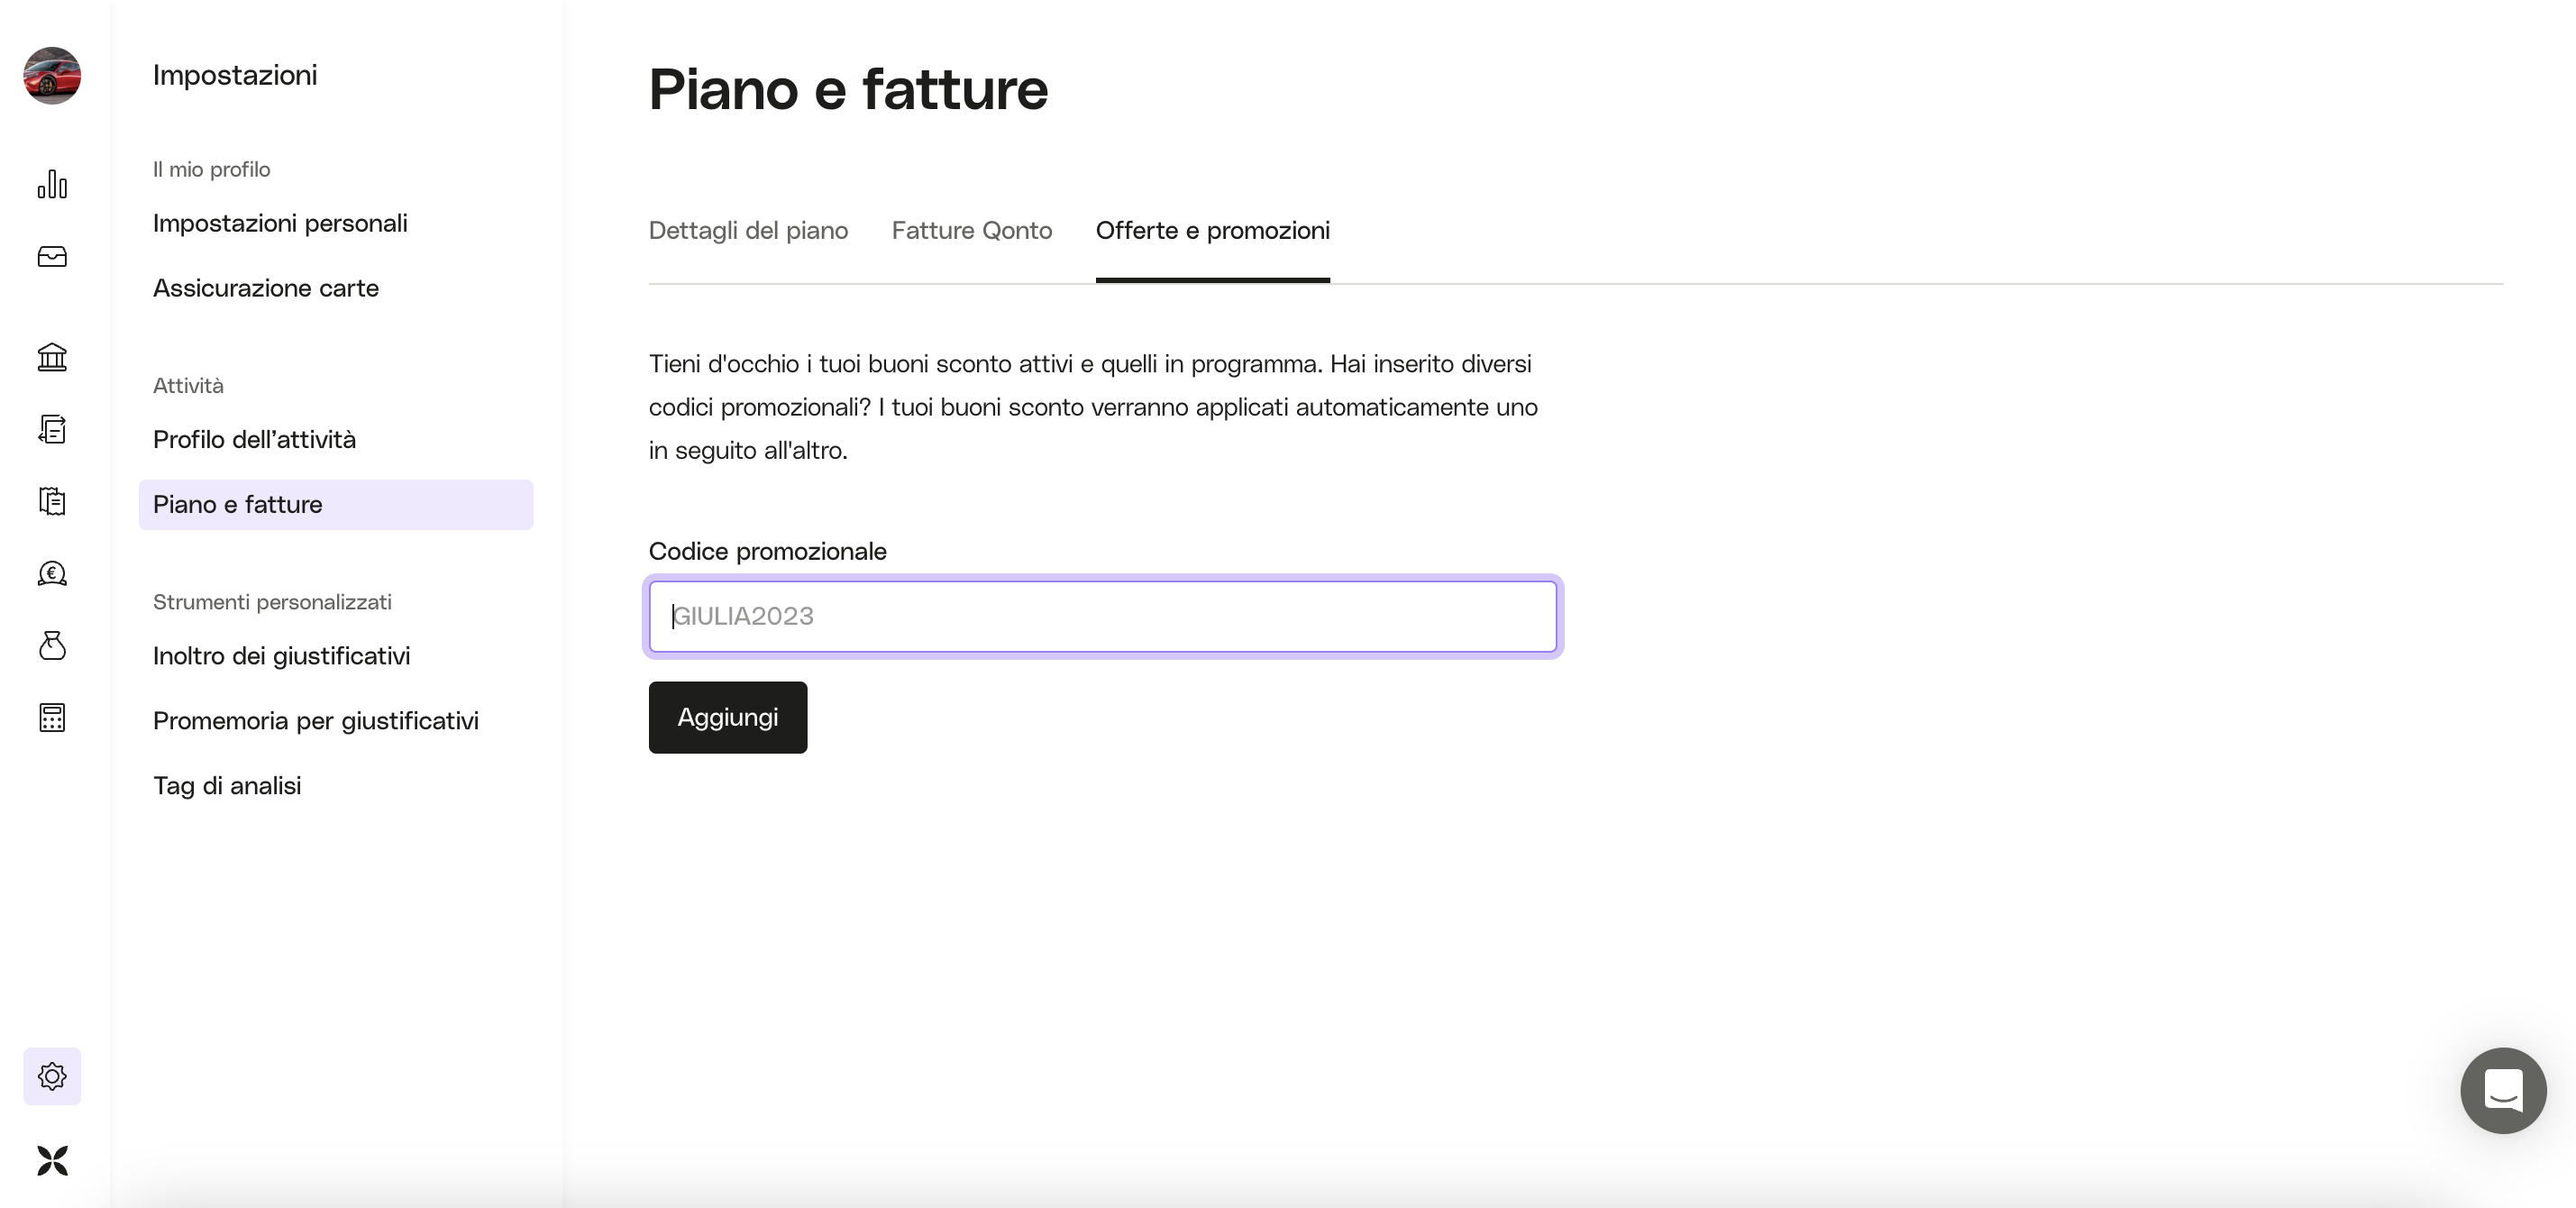Switch to the Fatture Qonto tab
Image resolution: width=2576 pixels, height=1208 pixels.
971,230
